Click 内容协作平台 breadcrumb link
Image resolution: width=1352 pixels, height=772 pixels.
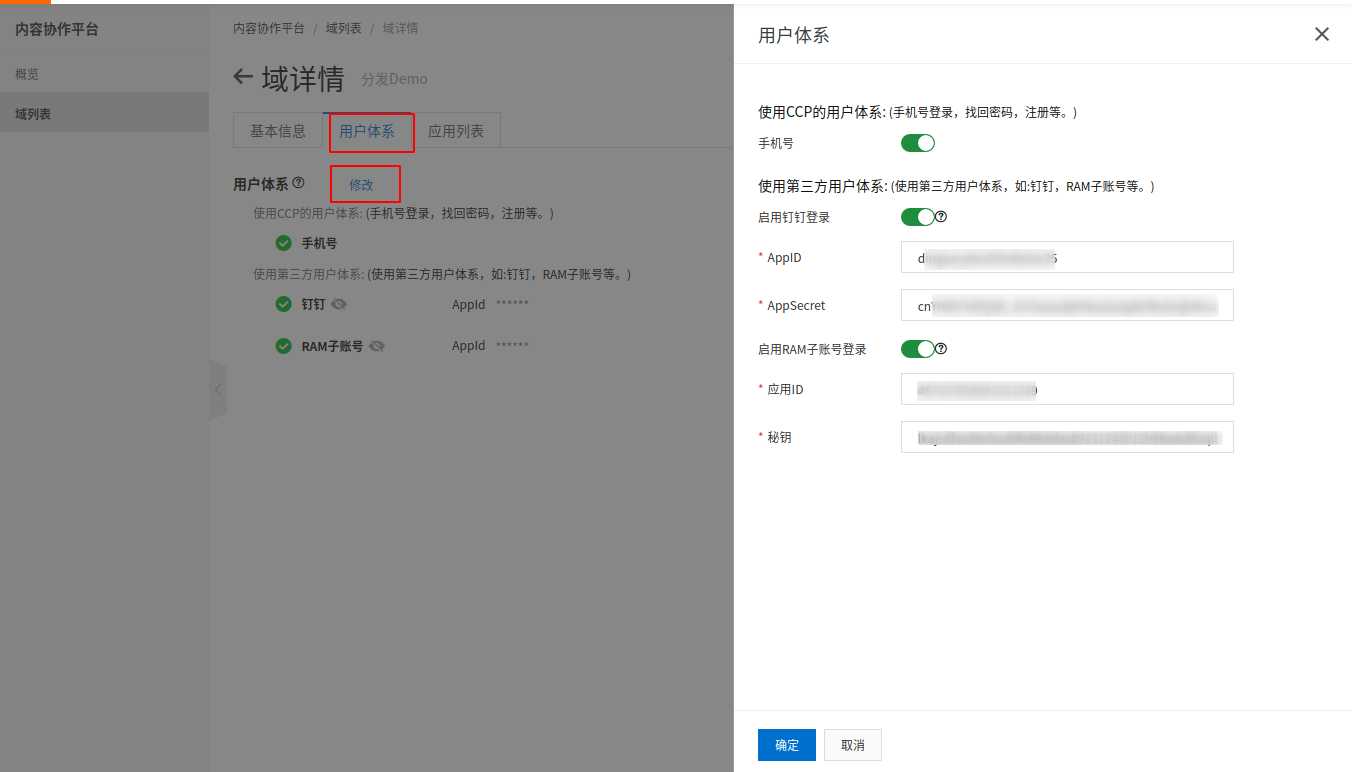tap(269, 28)
